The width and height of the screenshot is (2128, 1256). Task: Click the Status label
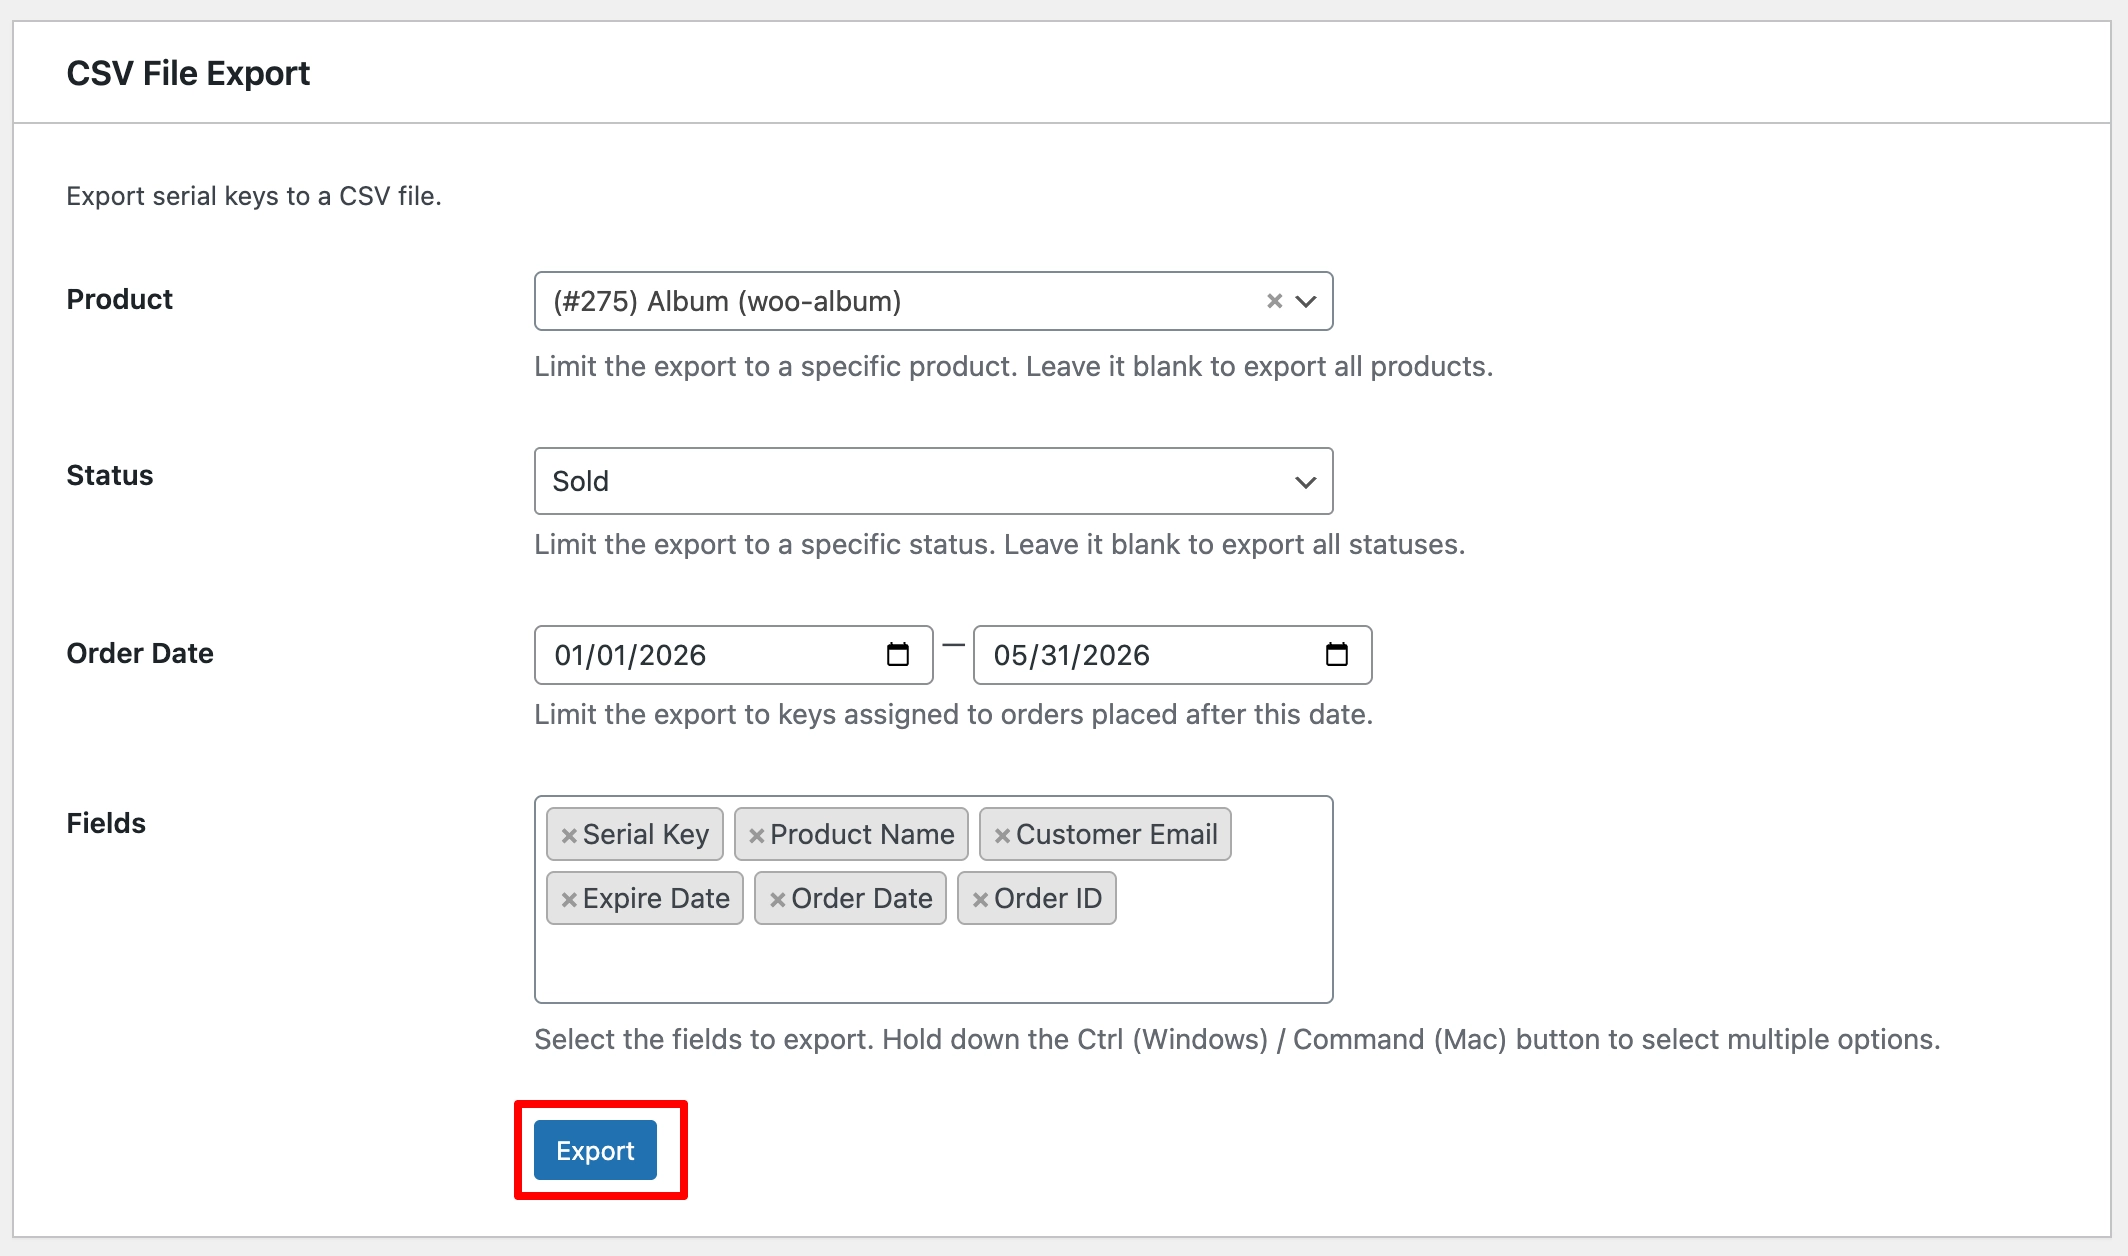(x=110, y=475)
